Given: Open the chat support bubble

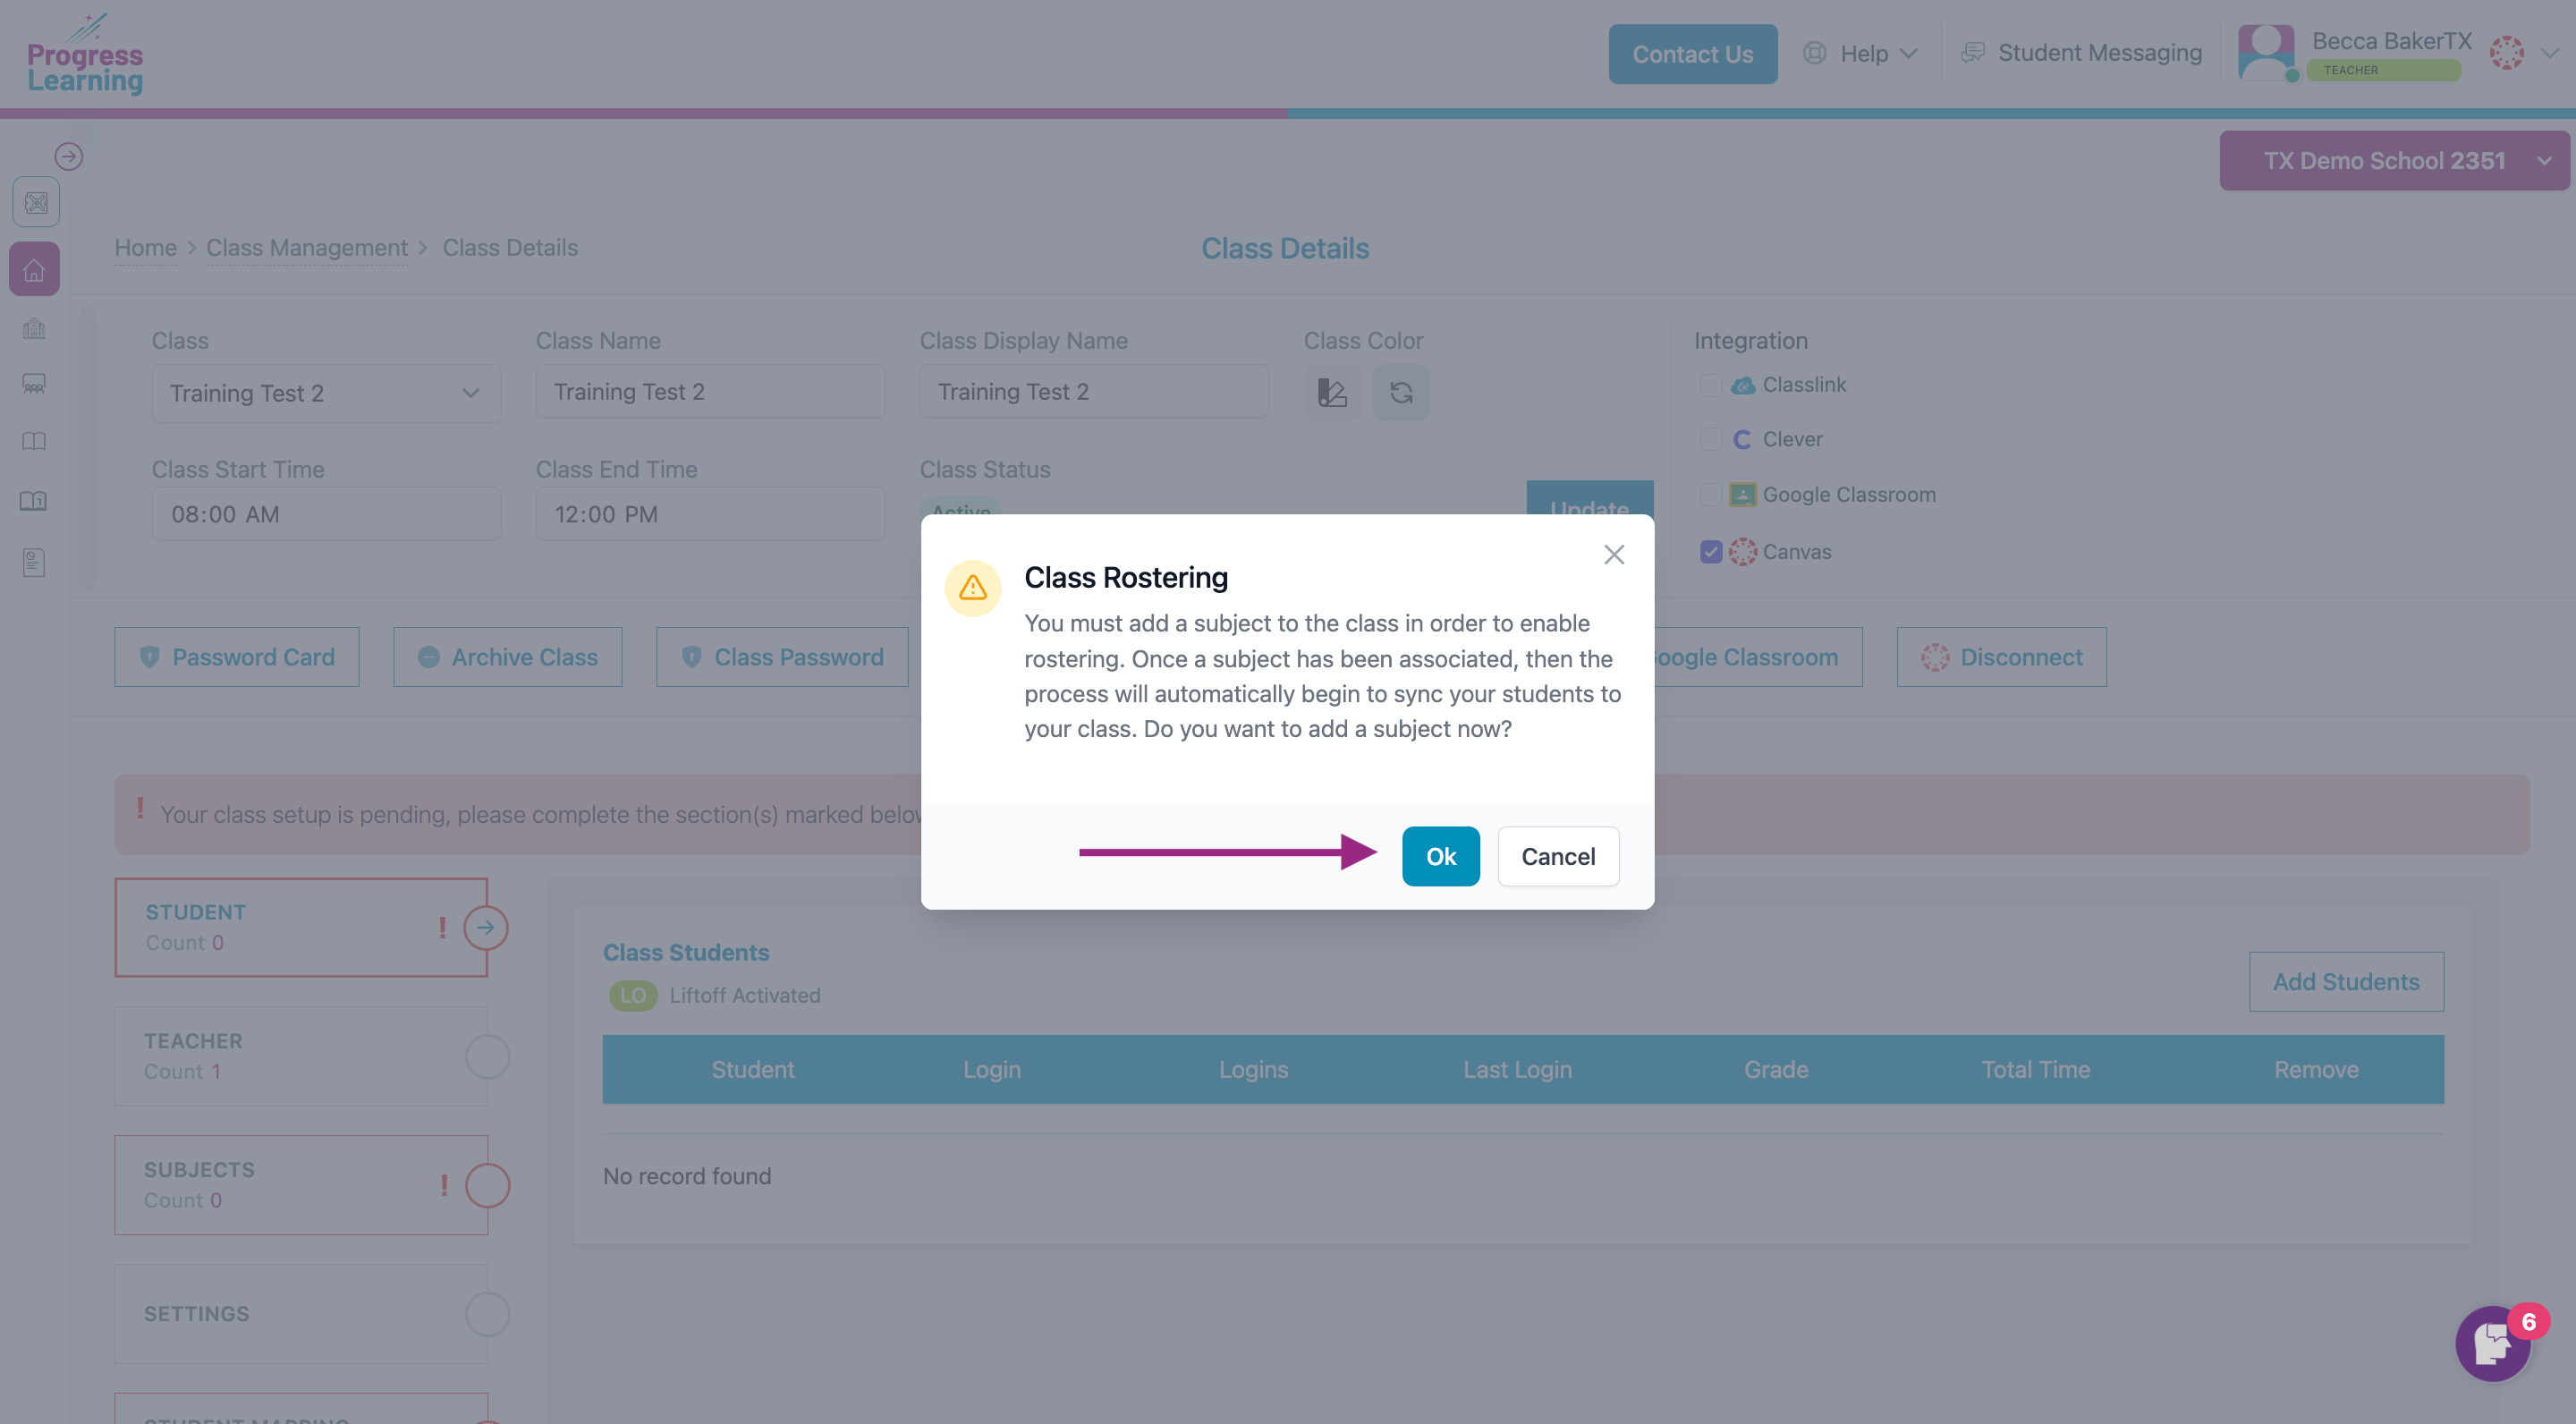Looking at the screenshot, I should (2494, 1343).
